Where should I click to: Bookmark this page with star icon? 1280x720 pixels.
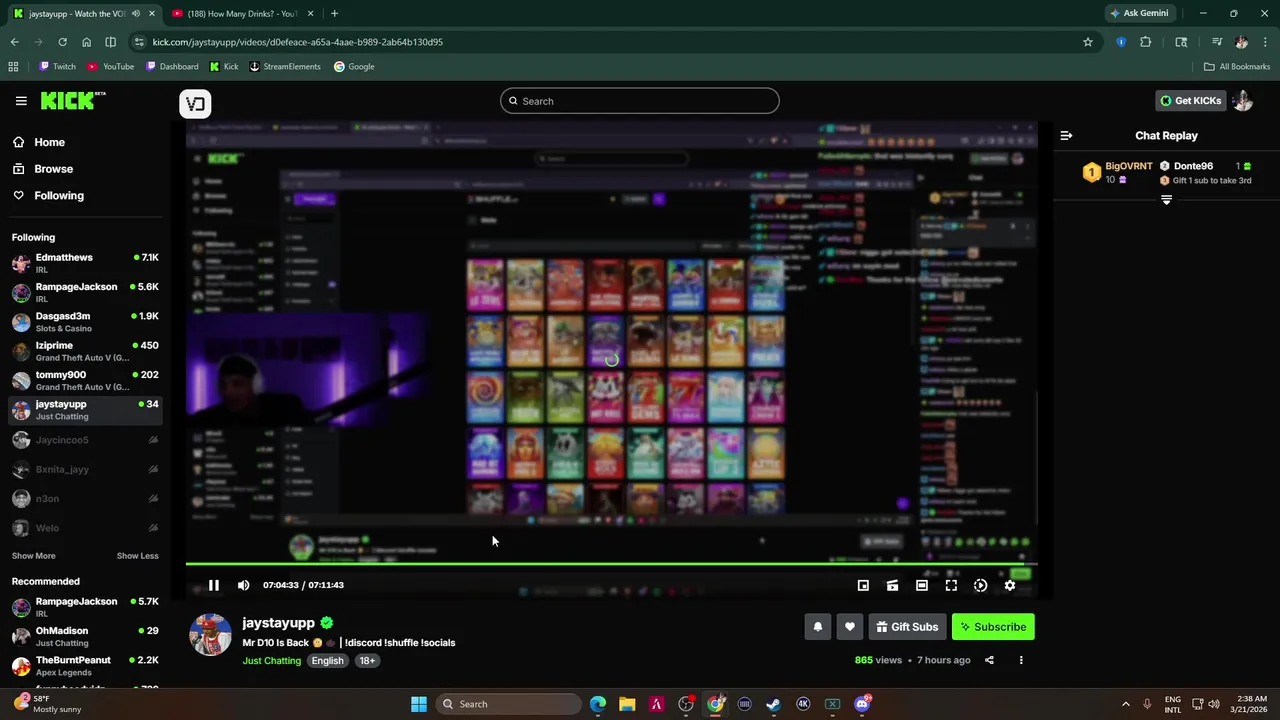(1088, 42)
